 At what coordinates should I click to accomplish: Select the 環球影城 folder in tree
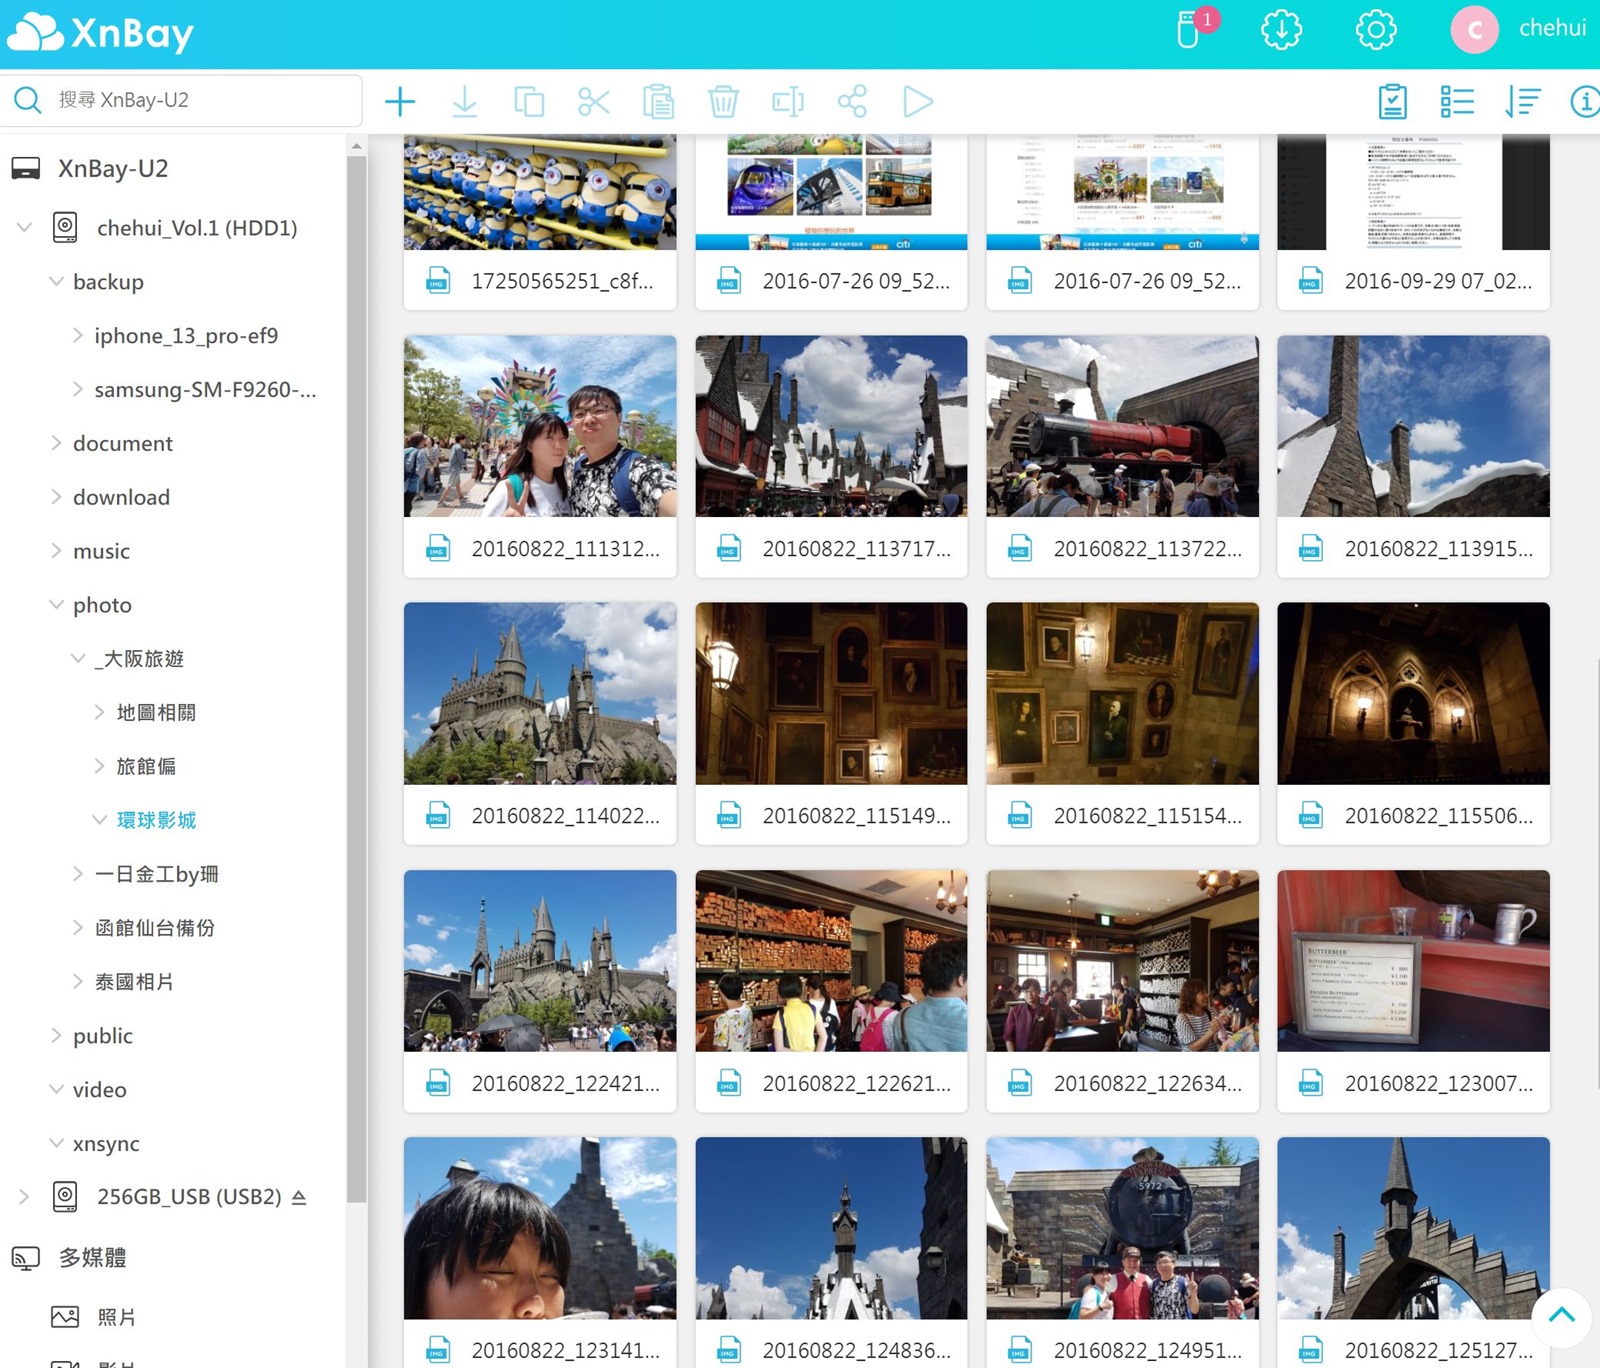pyautogui.click(x=156, y=820)
